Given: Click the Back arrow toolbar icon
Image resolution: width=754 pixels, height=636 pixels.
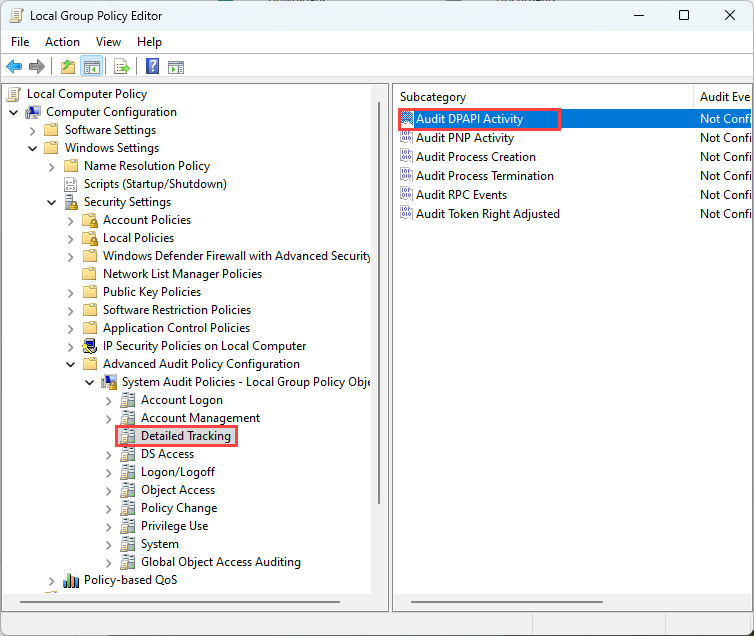Looking at the screenshot, I should [14, 67].
